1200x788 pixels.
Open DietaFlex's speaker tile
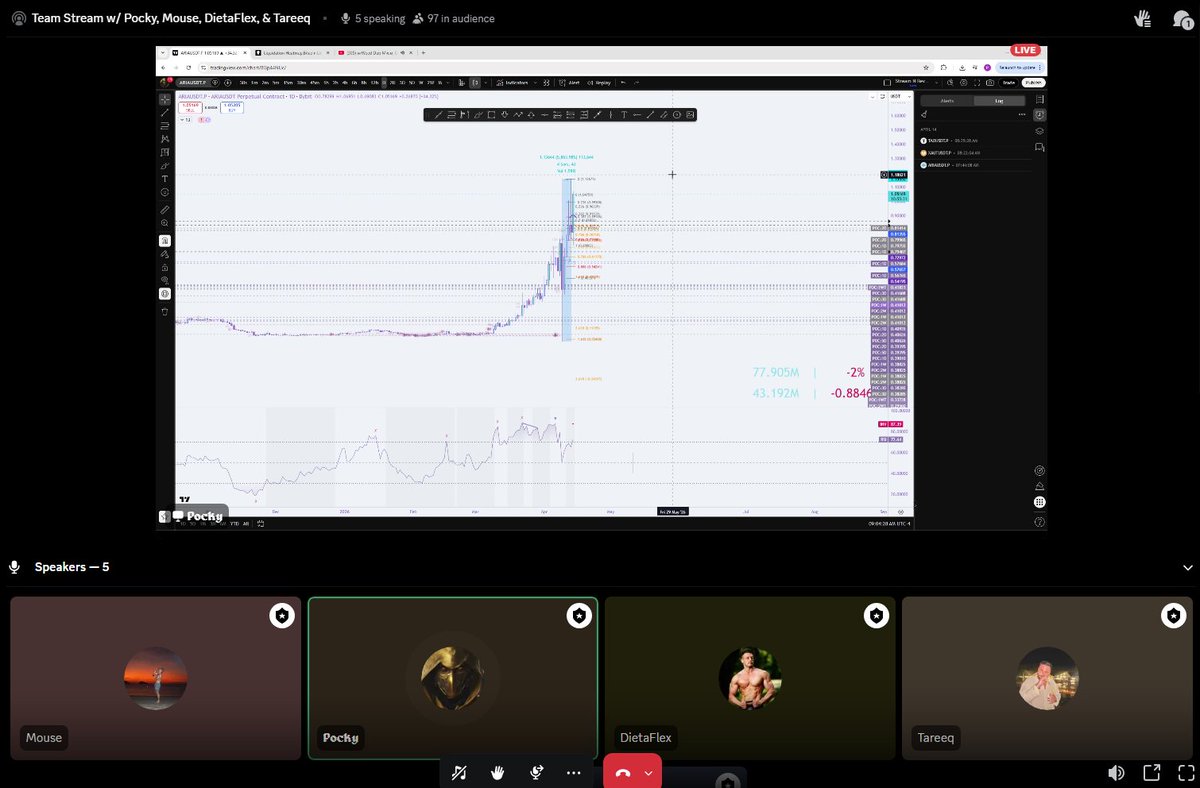[x=750, y=678]
